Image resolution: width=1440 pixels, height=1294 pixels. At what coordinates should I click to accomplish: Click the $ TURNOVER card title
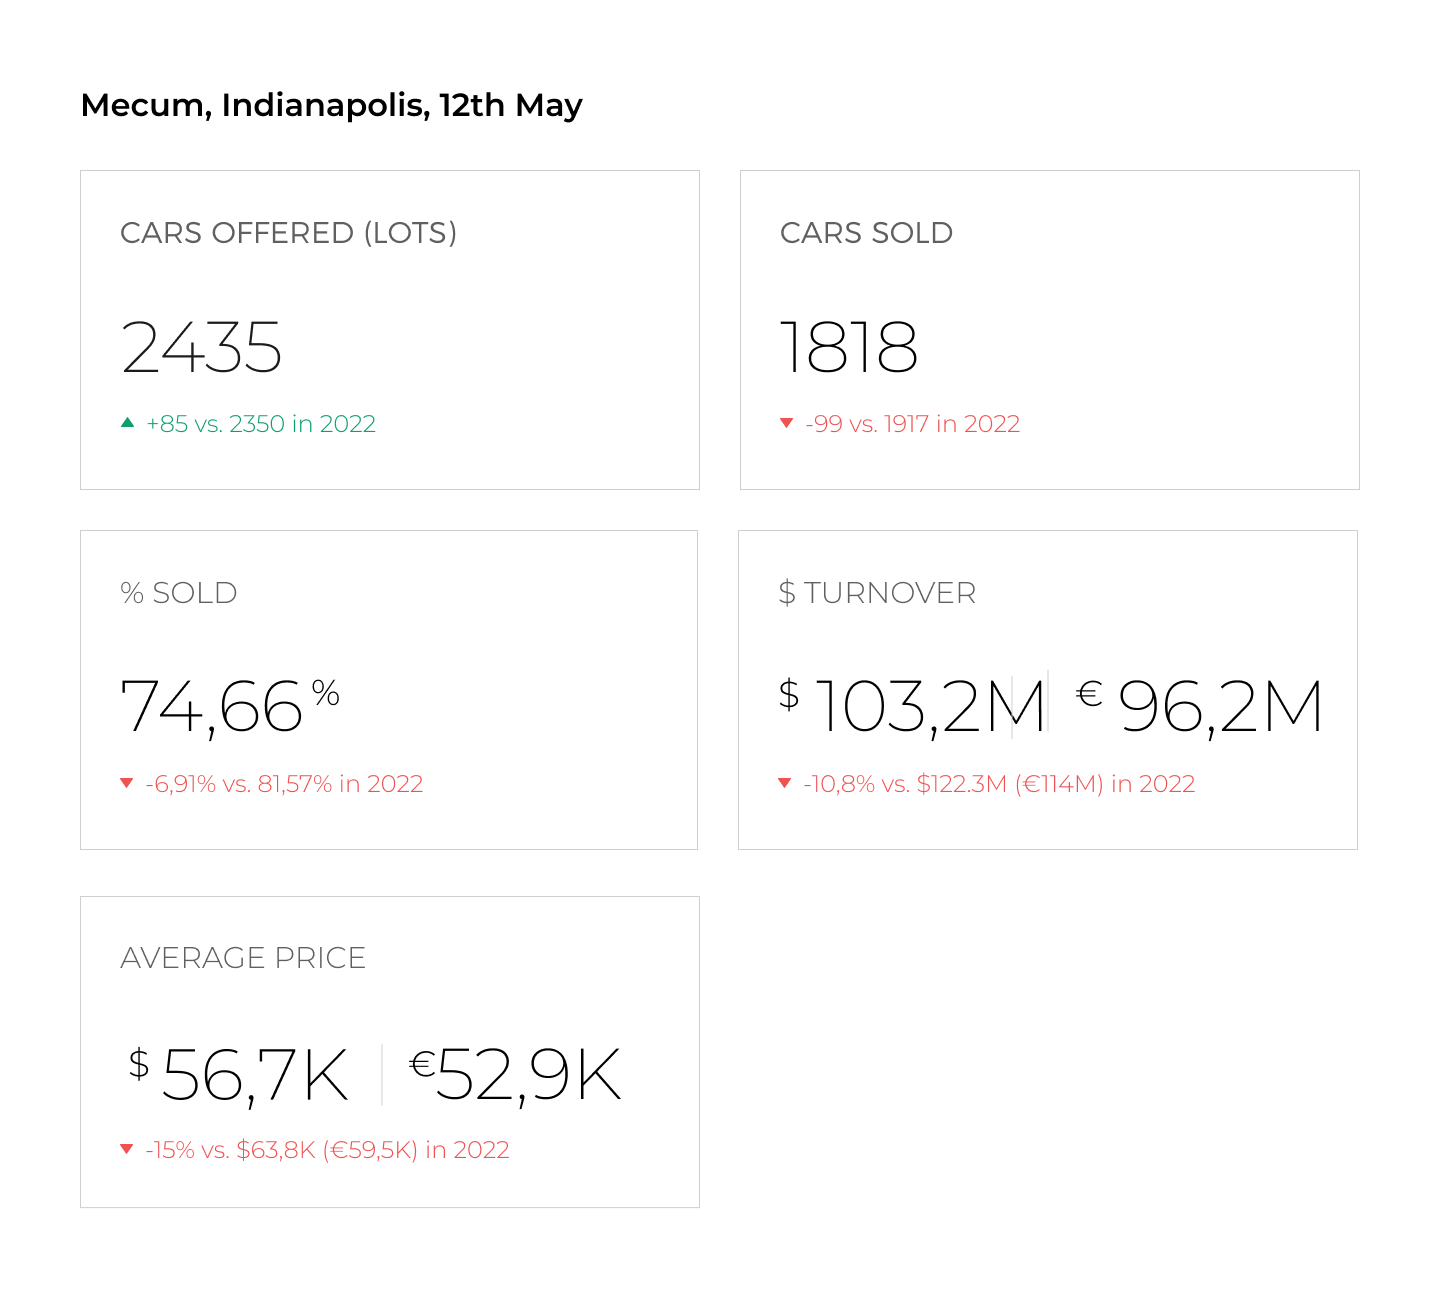point(877,593)
